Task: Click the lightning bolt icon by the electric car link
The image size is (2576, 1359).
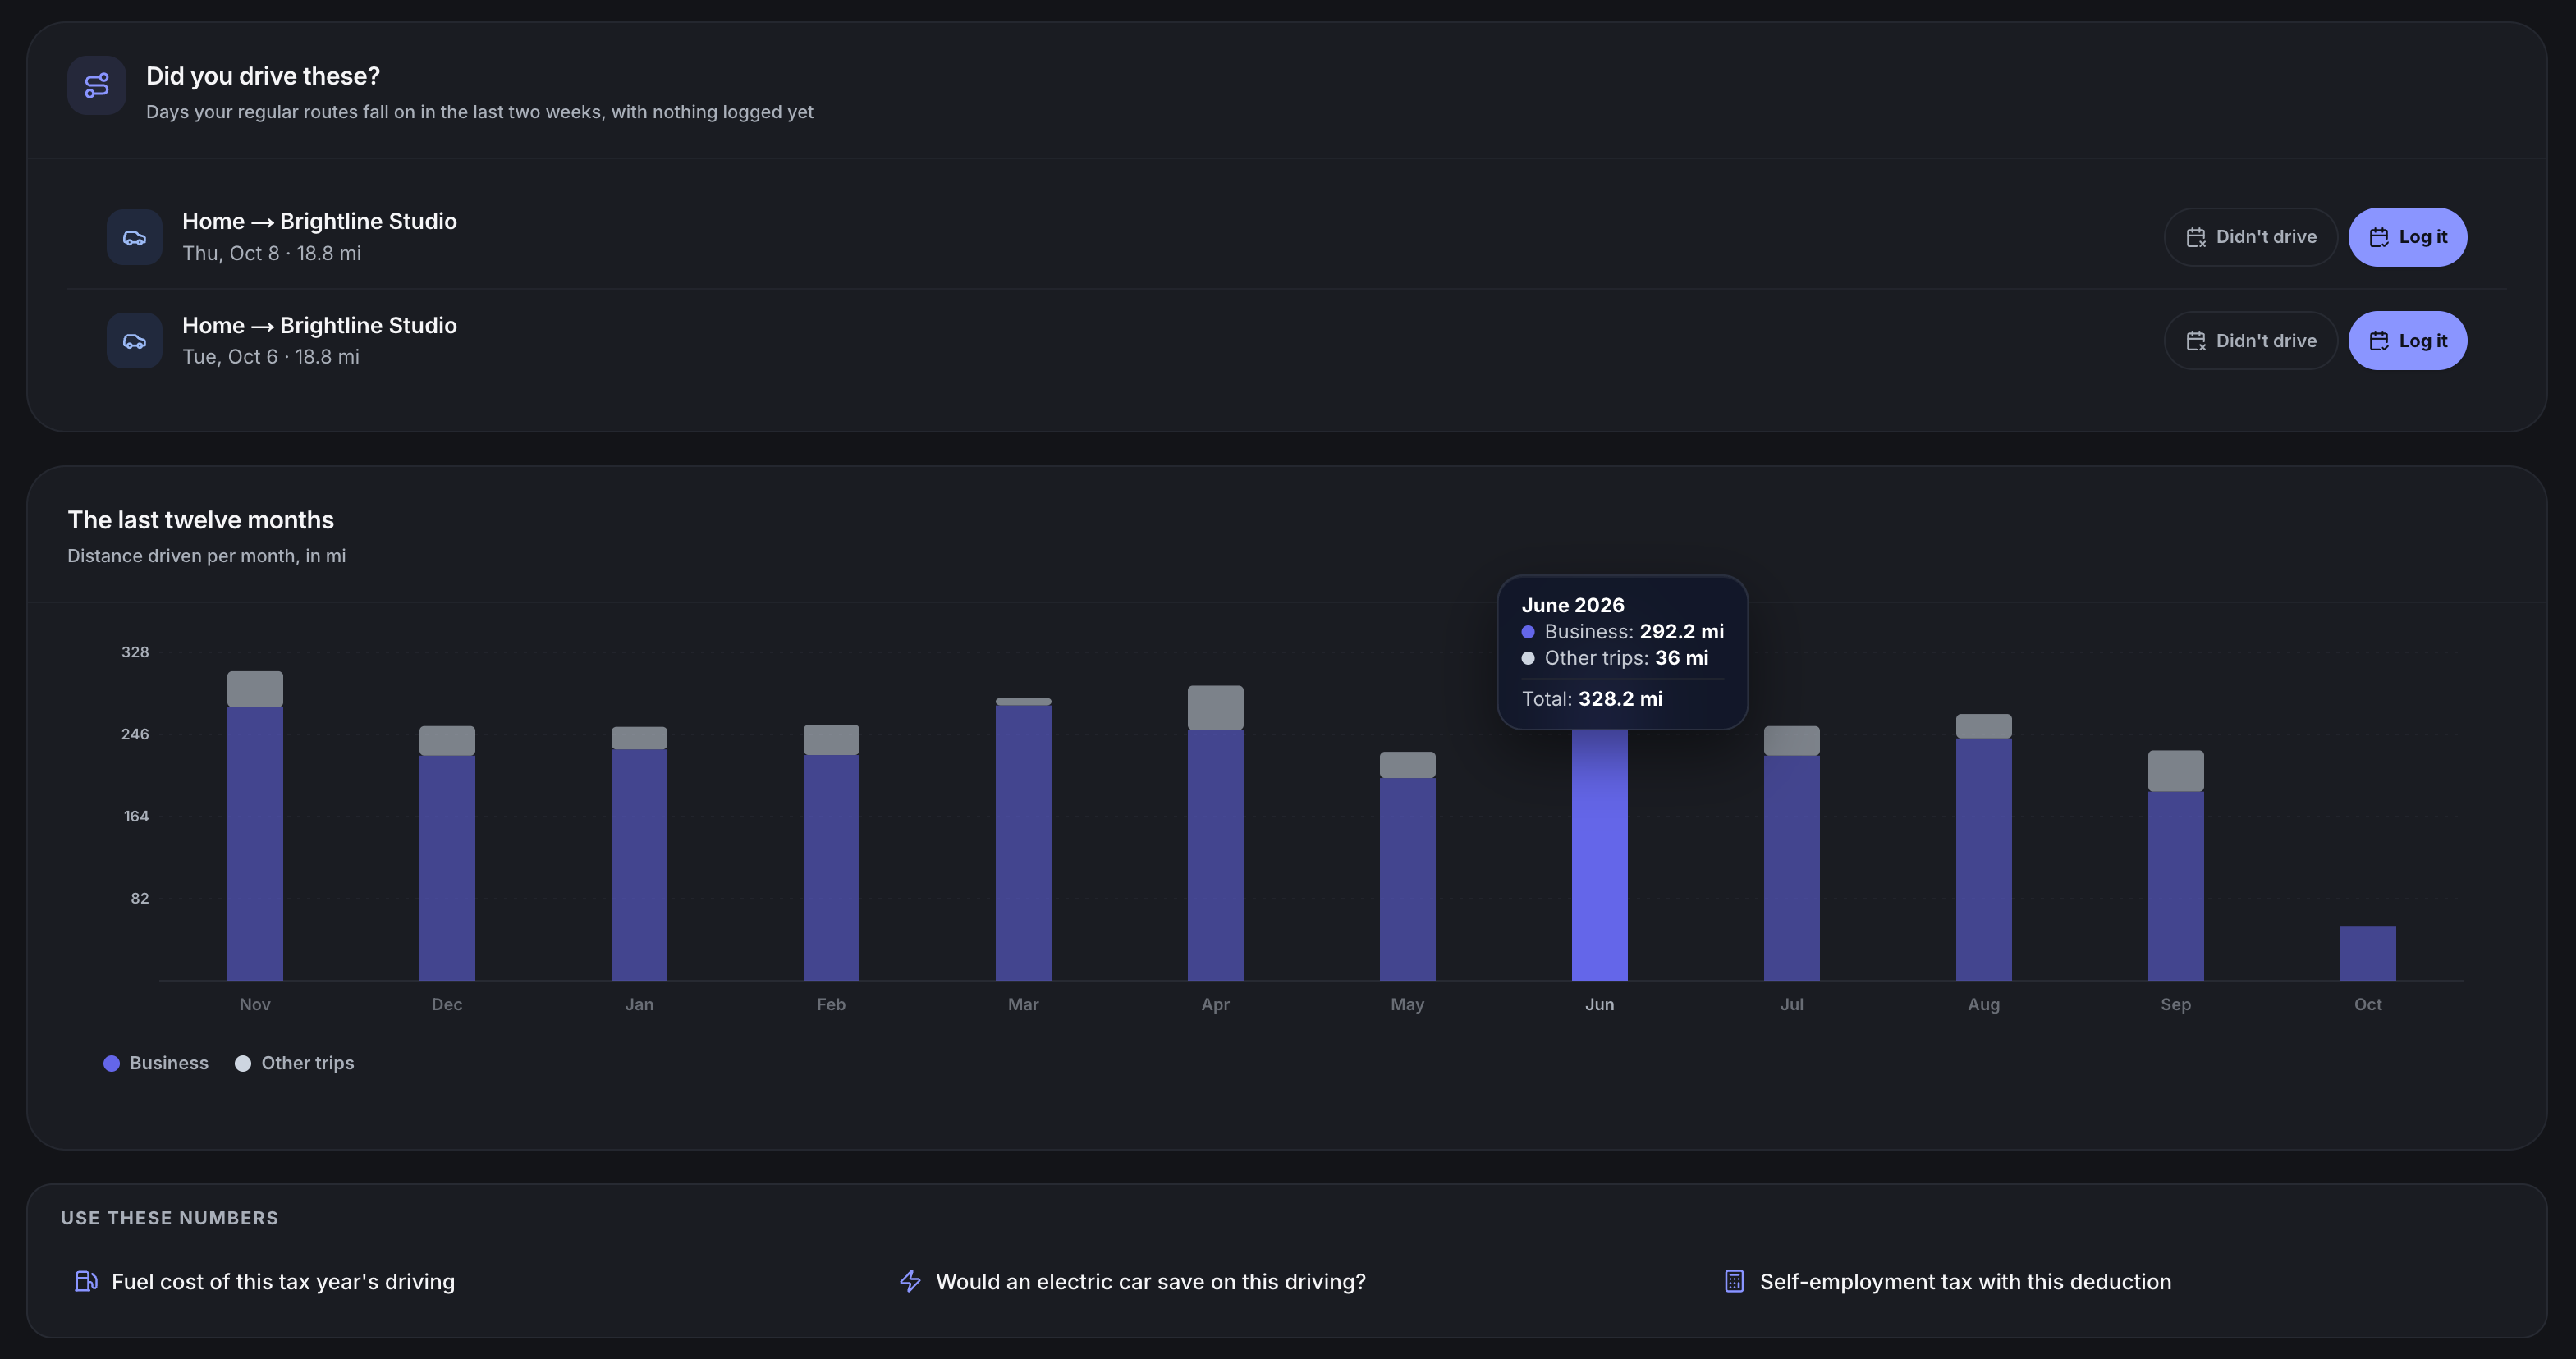Action: pos(910,1281)
